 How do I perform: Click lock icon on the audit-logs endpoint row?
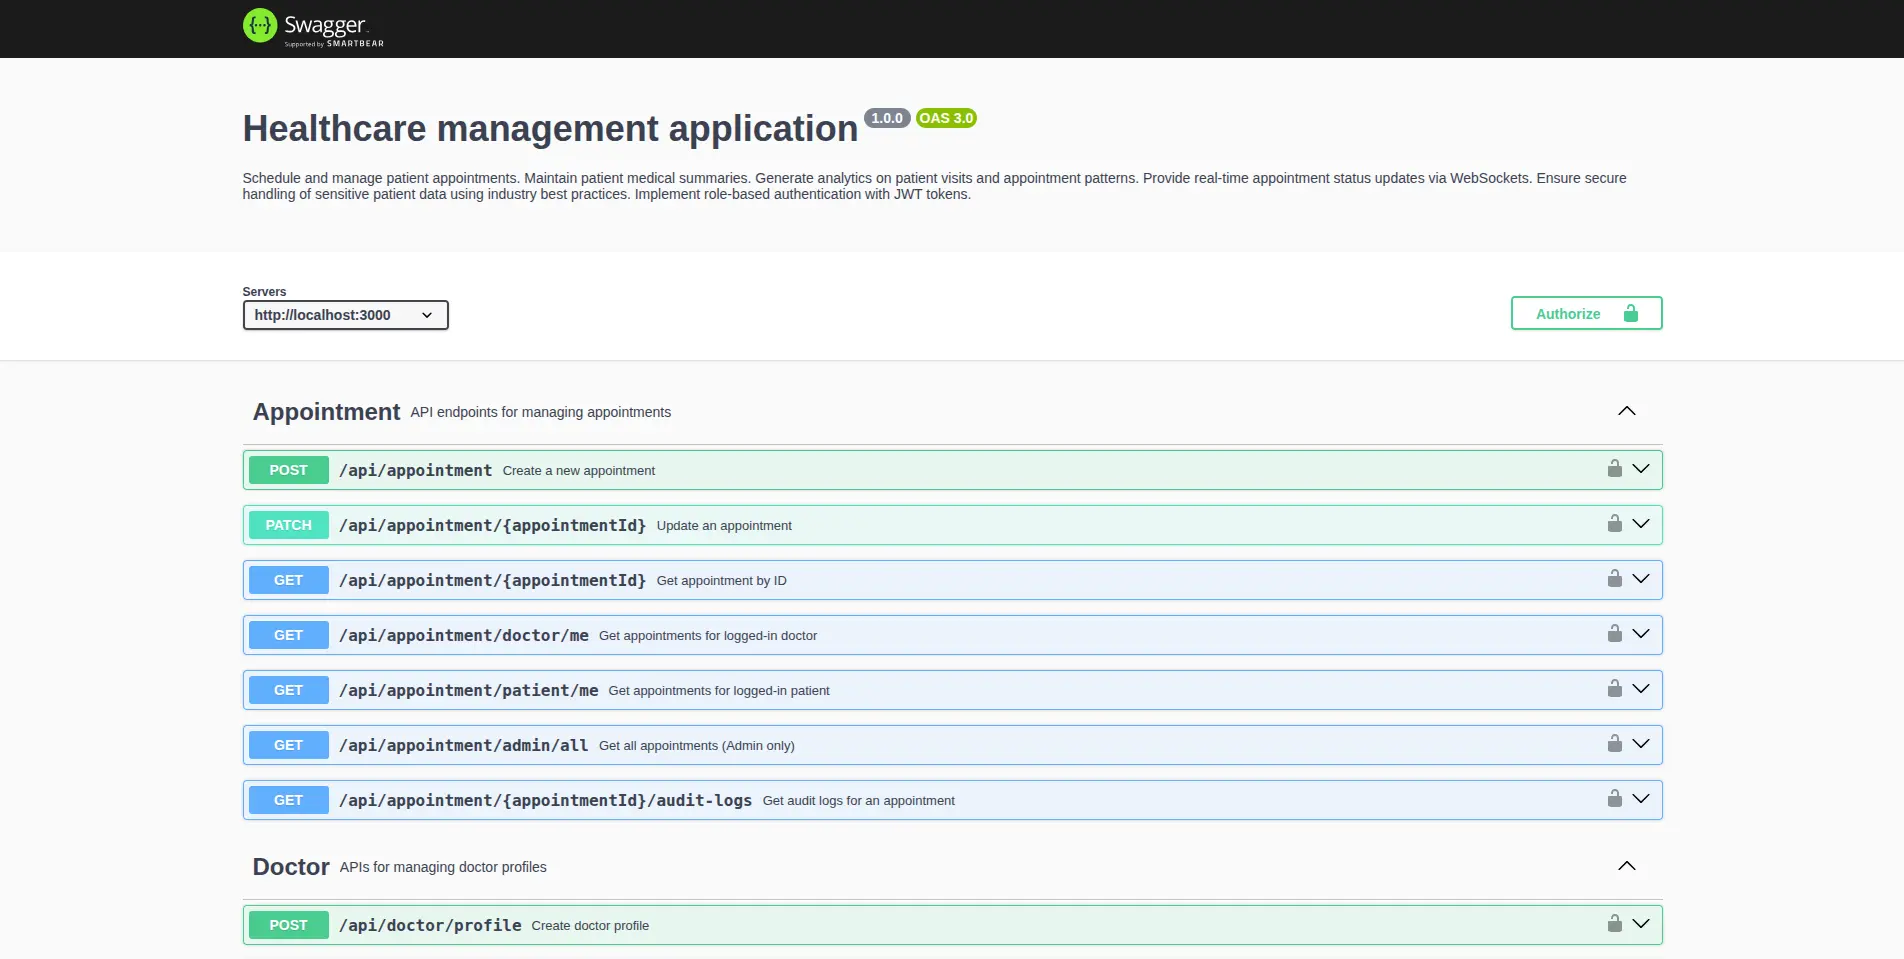[1614, 798]
